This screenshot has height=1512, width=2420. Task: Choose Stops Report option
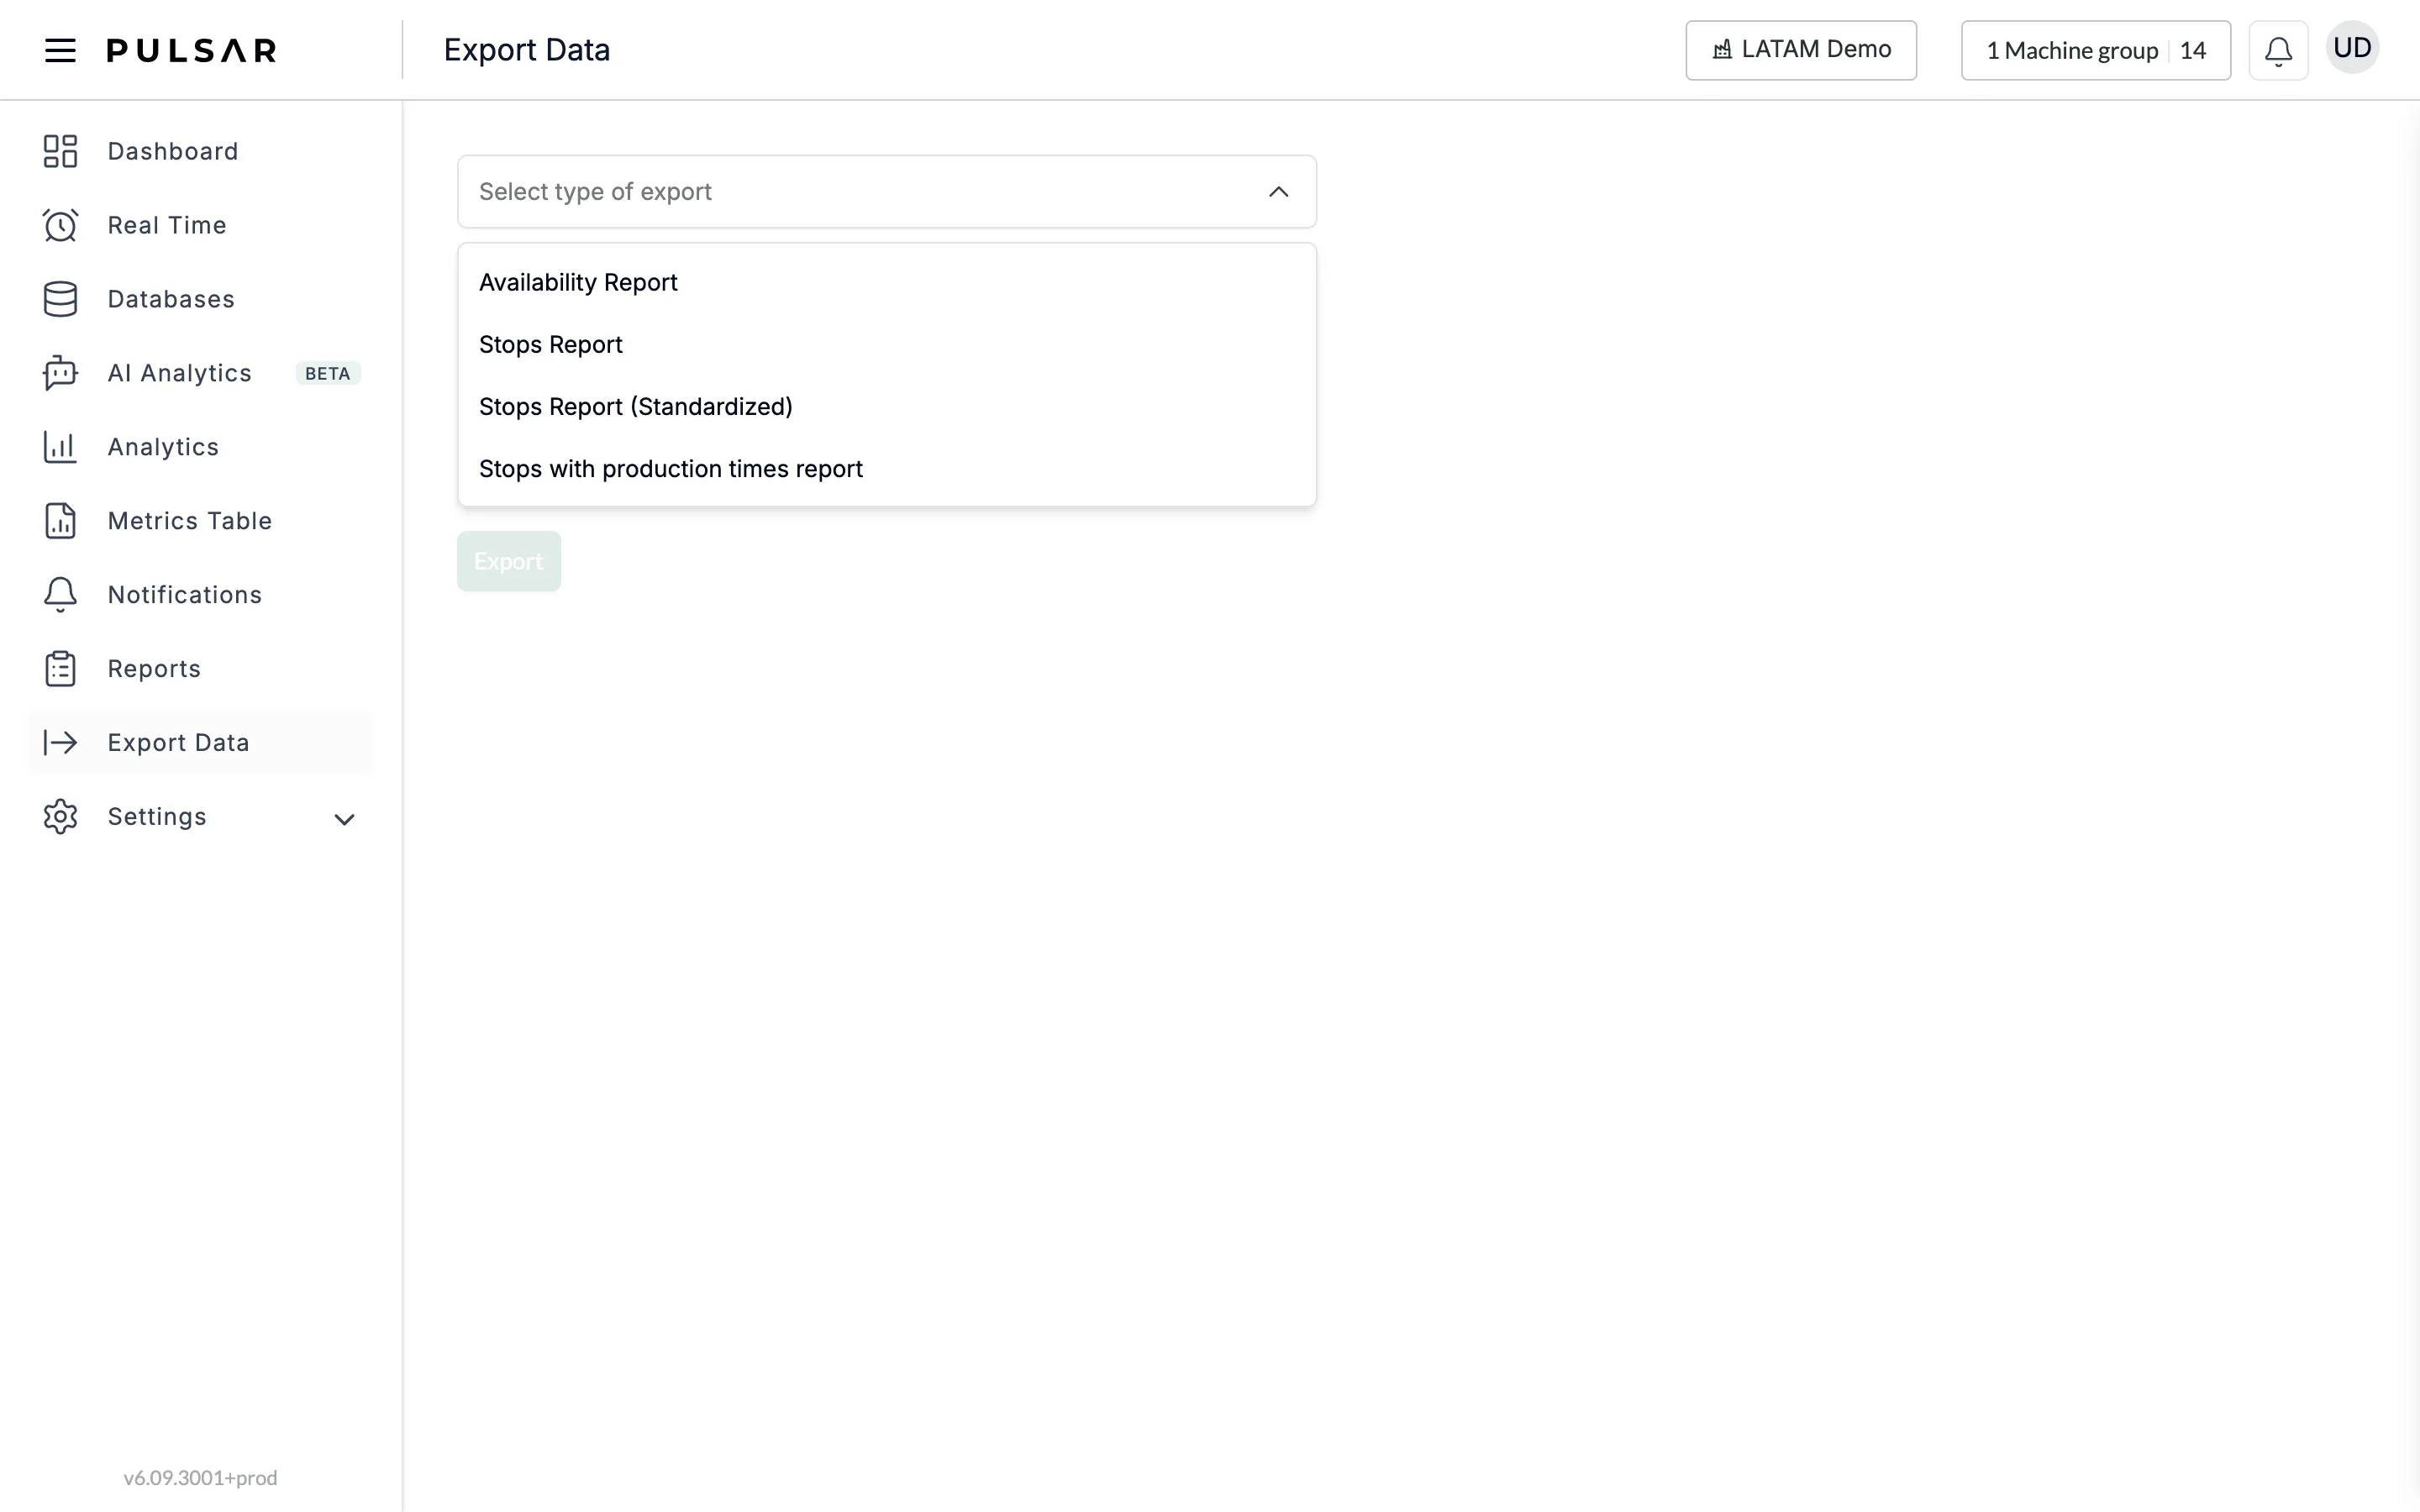click(x=887, y=344)
